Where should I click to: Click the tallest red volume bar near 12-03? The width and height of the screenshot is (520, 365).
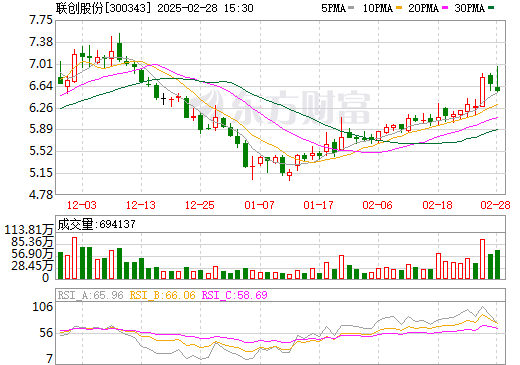pyautogui.click(x=75, y=258)
